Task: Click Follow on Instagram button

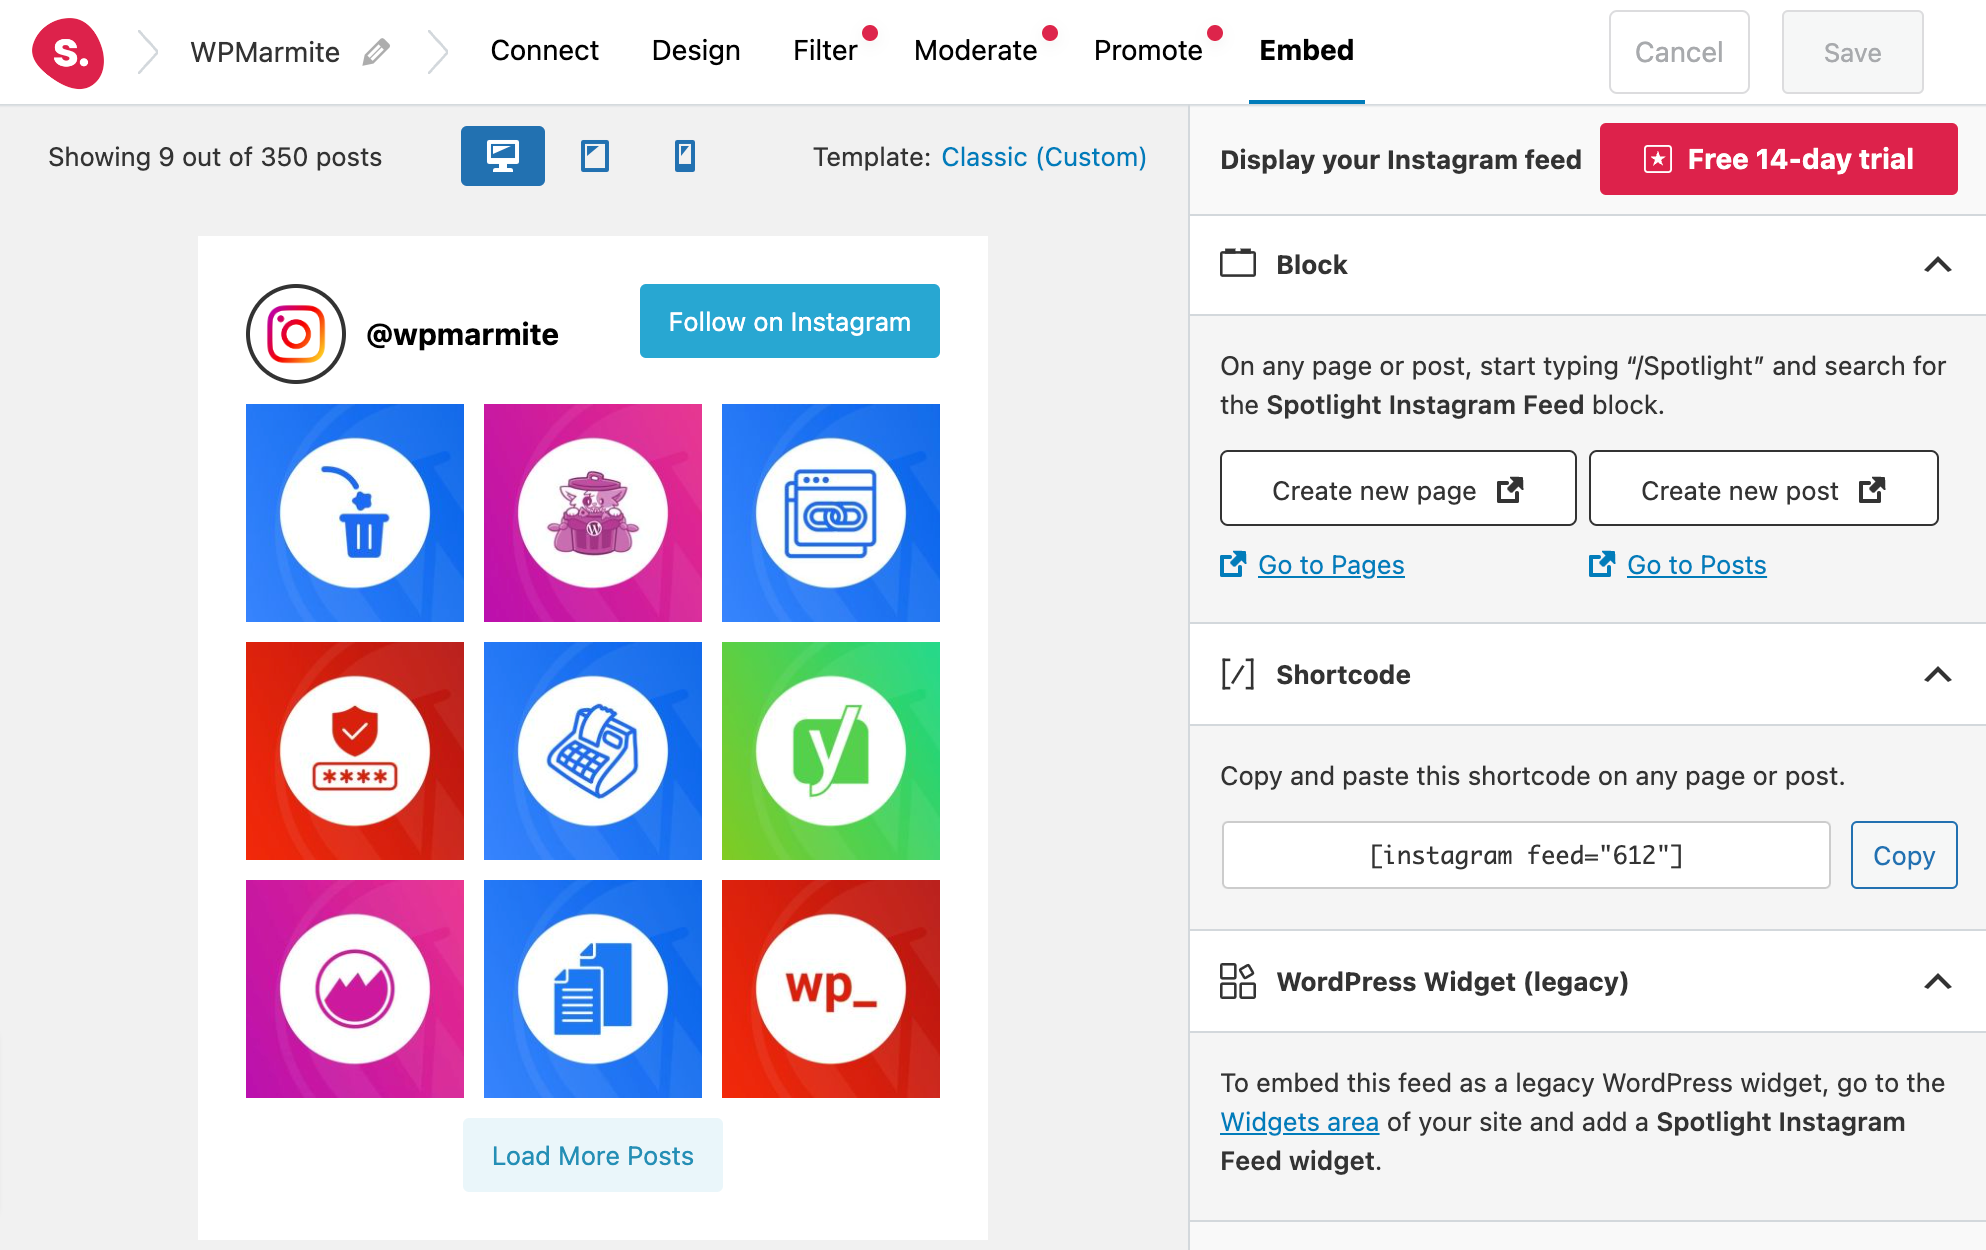Action: coord(790,321)
